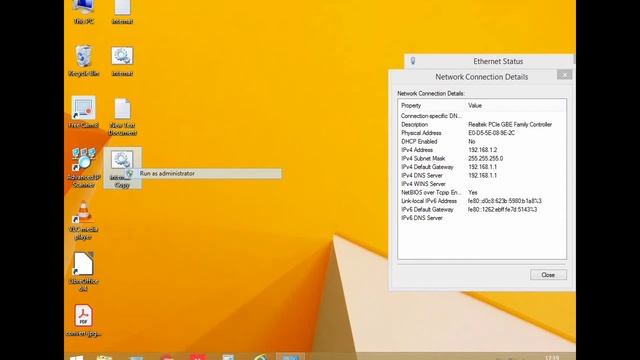This screenshot has width=640, height=360.
Task: Click the 255.255.255.0 subnet value
Action: click(485, 158)
